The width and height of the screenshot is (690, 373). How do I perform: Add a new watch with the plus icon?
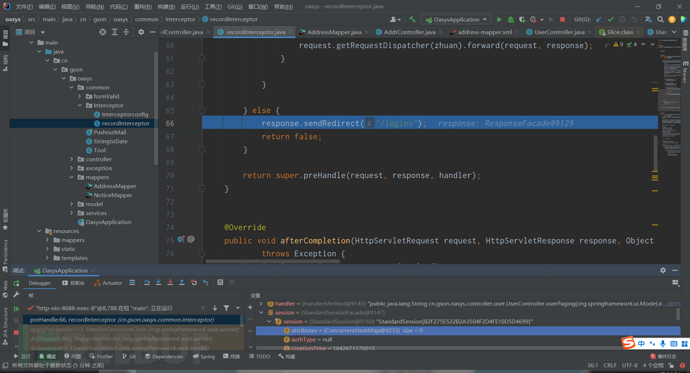point(250,307)
